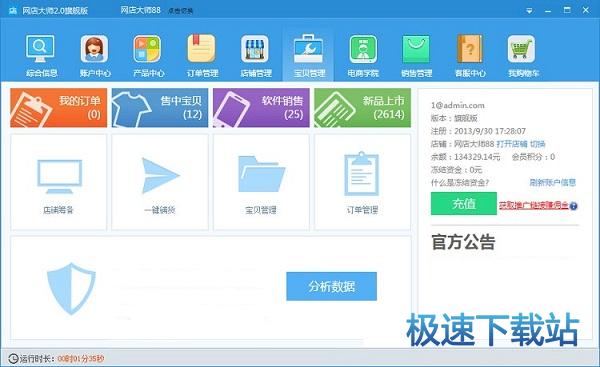Click 会员积分：0 text

click(x=533, y=157)
